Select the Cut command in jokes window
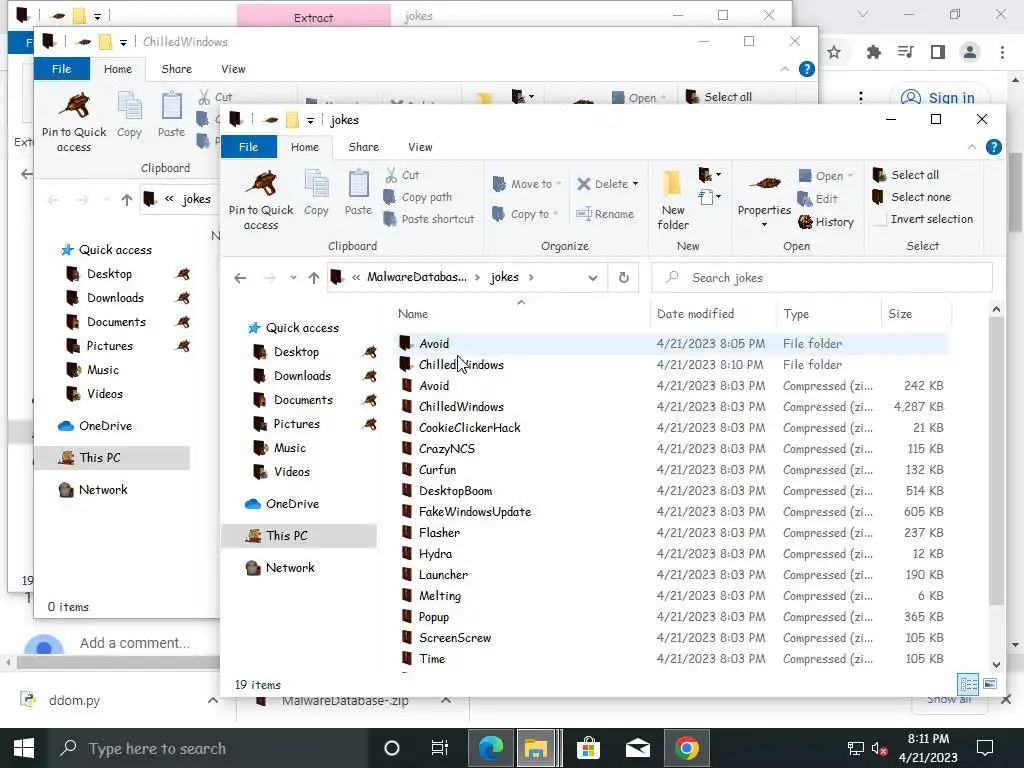Image resolution: width=1024 pixels, height=768 pixels. tap(402, 175)
